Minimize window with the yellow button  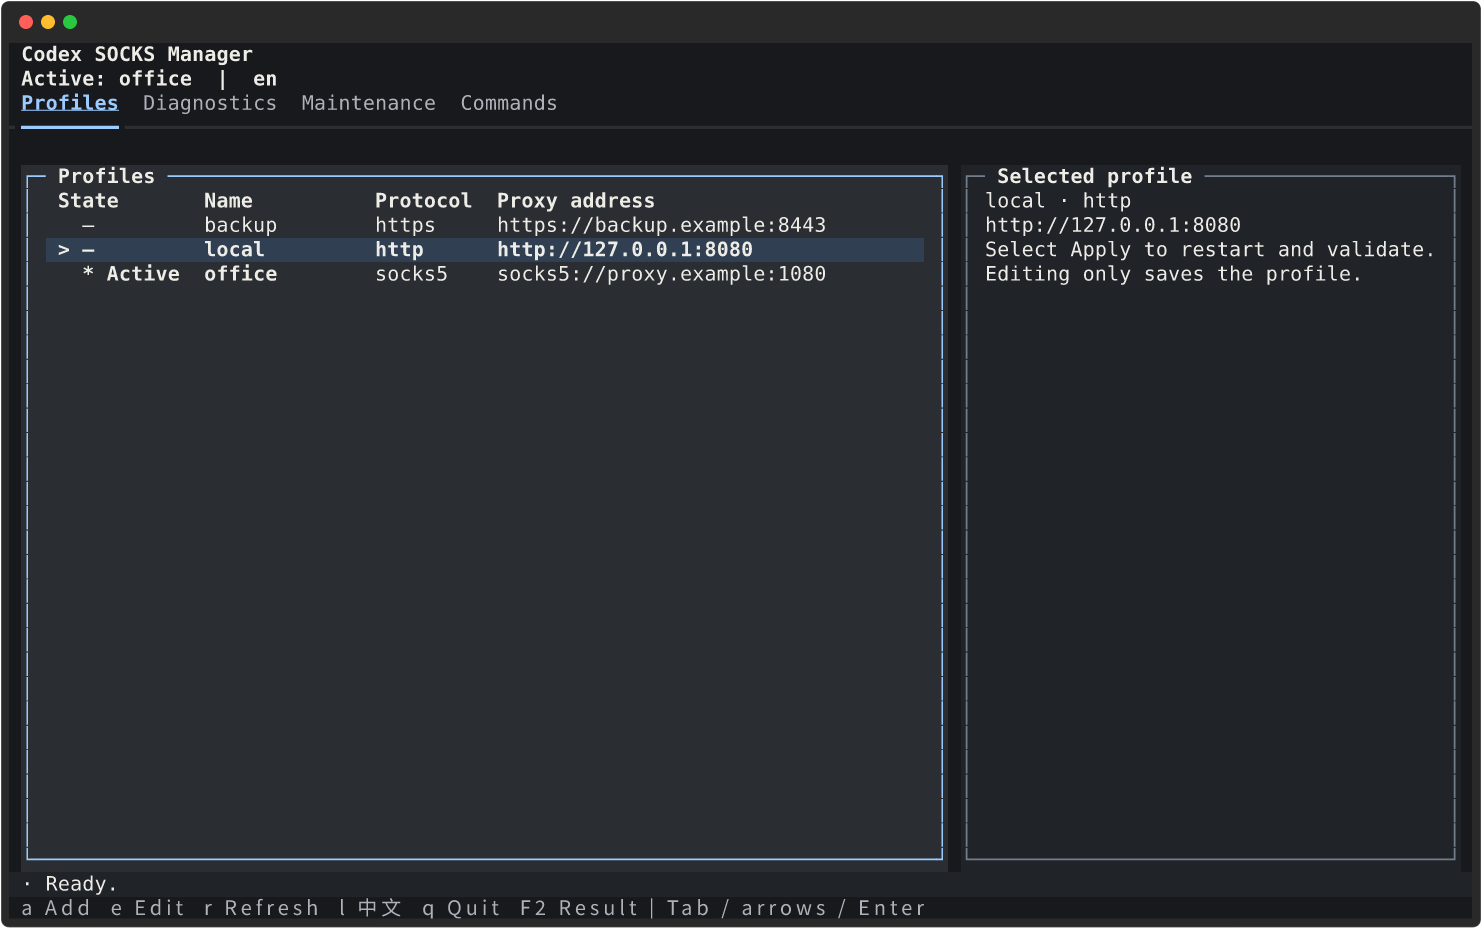pyautogui.click(x=48, y=22)
